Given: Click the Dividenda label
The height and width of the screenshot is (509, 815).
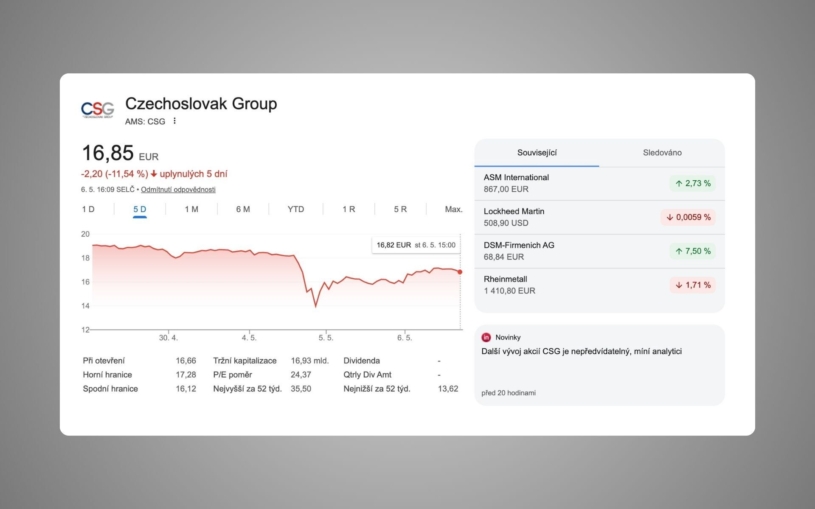Looking at the screenshot, I should tap(362, 361).
